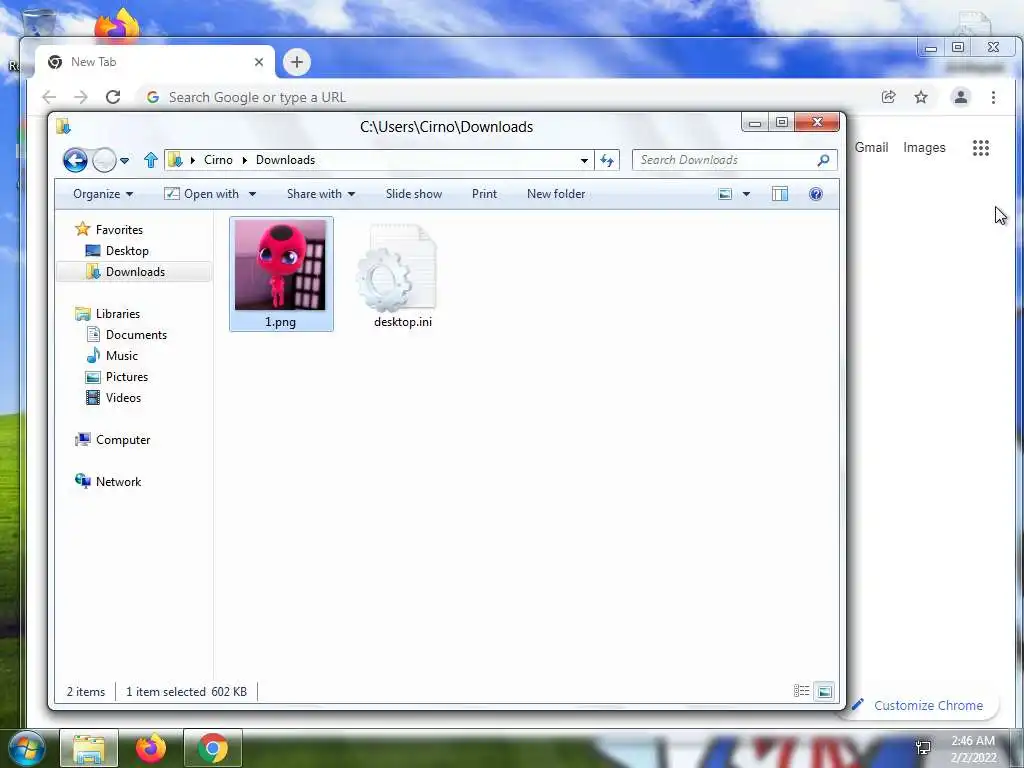Open Explorer help with the question icon

pos(816,194)
